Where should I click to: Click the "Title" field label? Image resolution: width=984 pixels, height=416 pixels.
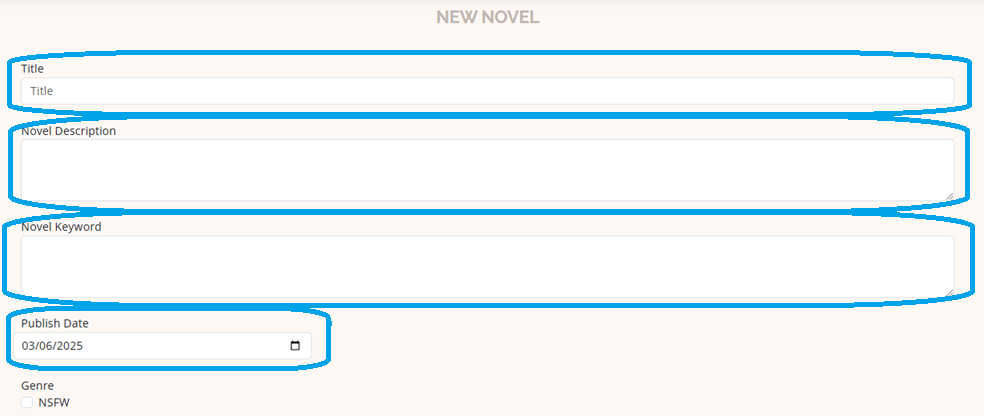tap(32, 68)
